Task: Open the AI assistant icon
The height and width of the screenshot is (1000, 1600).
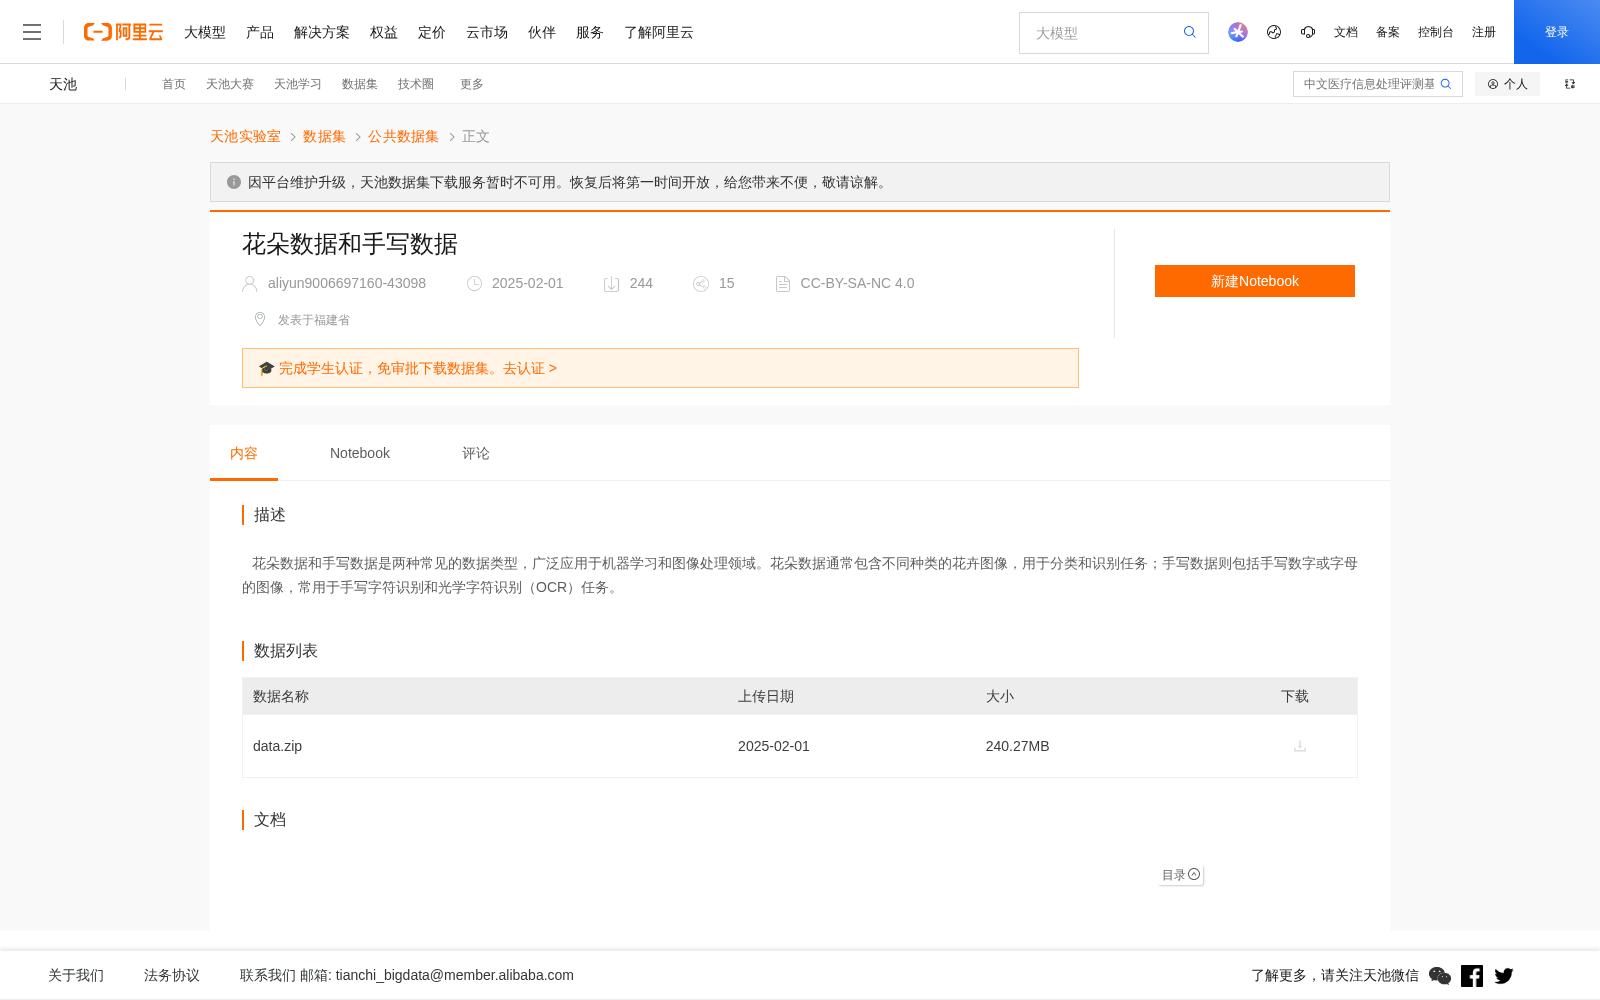Action: [x=1238, y=32]
